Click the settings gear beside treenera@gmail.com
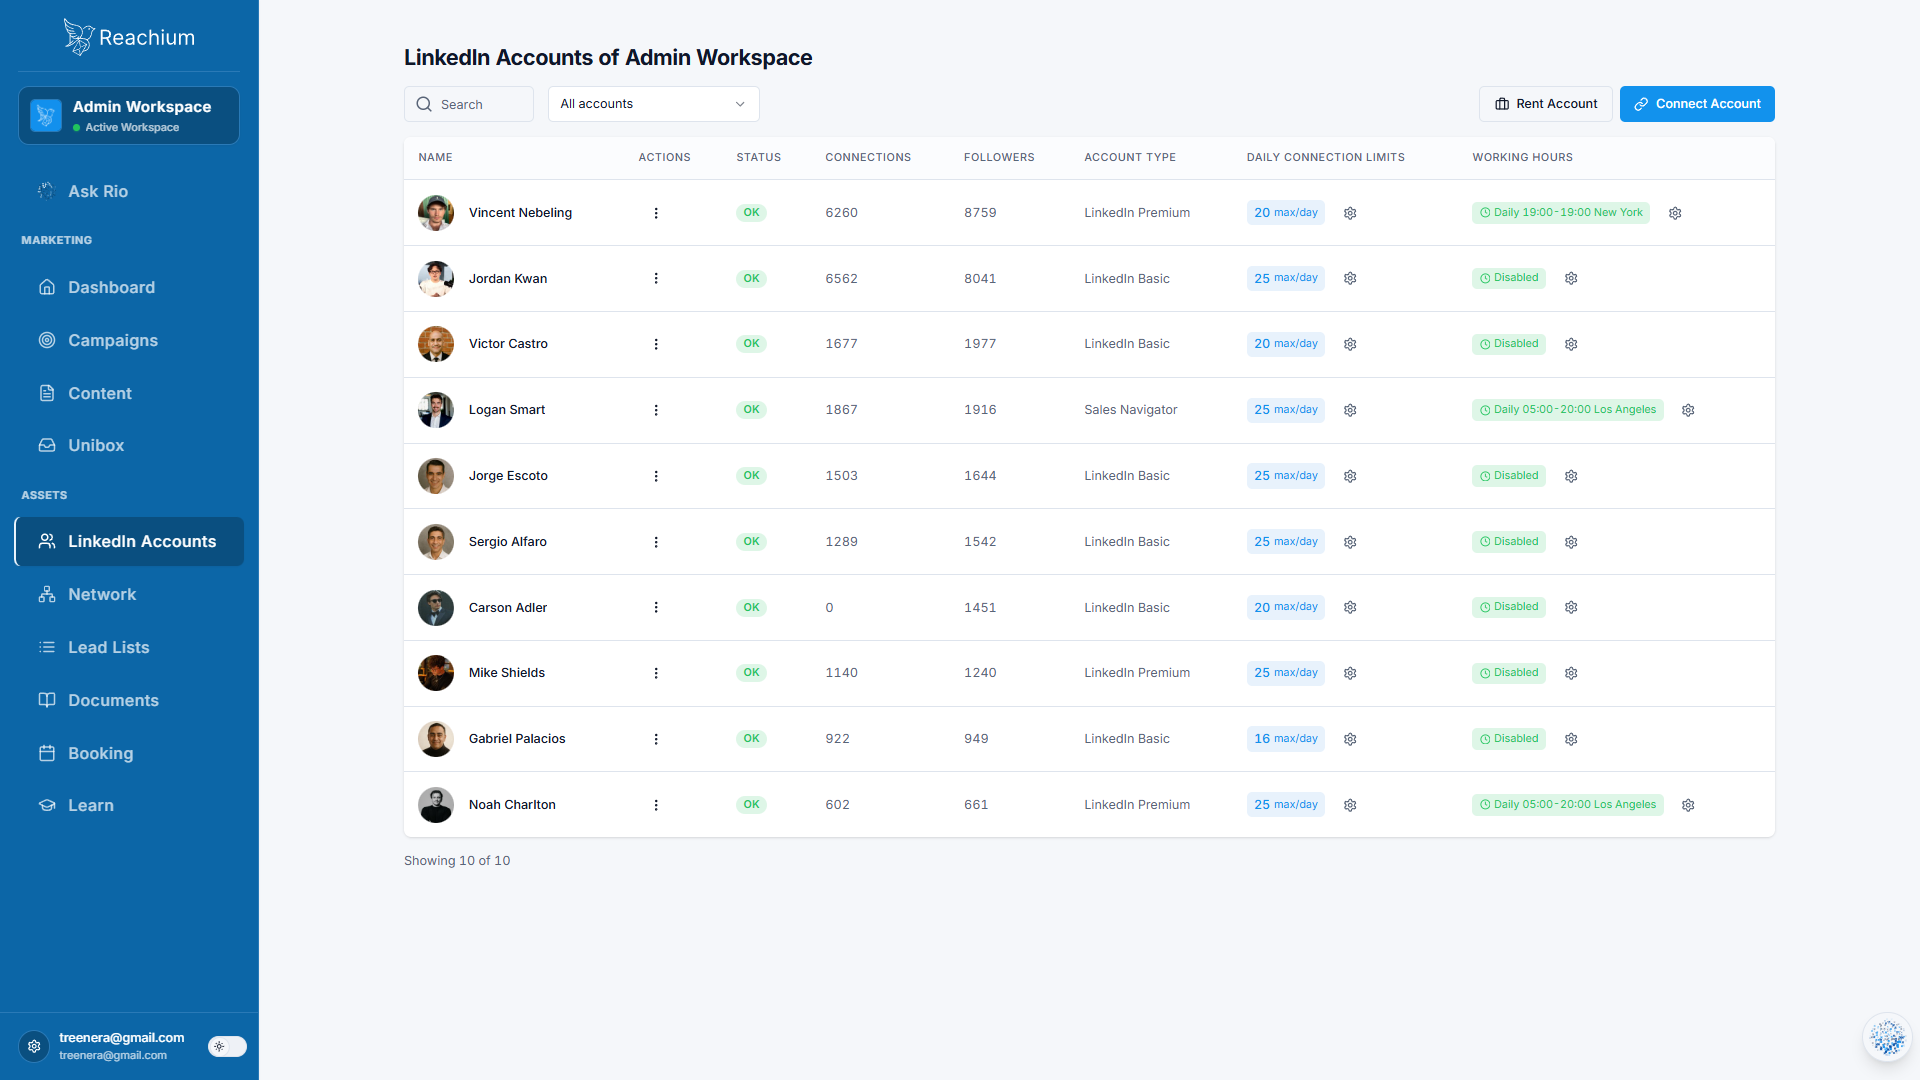This screenshot has height=1080, width=1920. click(x=34, y=1046)
